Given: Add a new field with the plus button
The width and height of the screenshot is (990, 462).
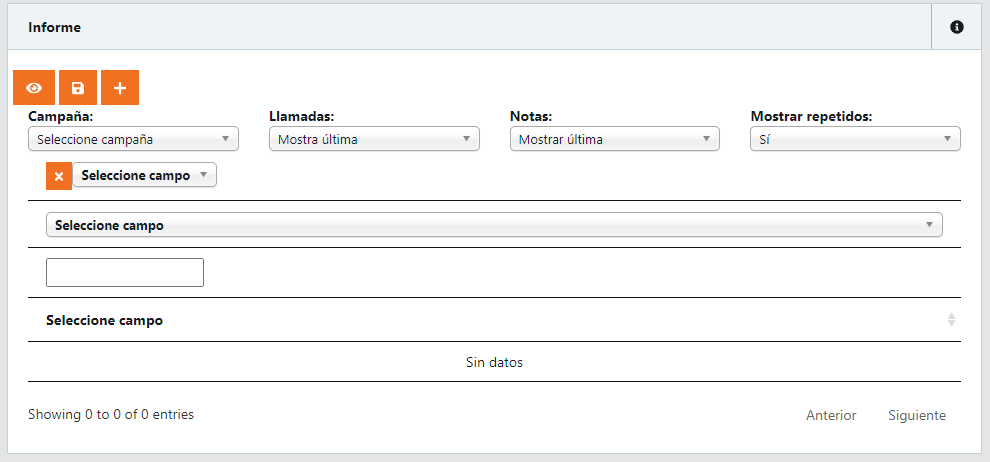Looking at the screenshot, I should (x=120, y=88).
